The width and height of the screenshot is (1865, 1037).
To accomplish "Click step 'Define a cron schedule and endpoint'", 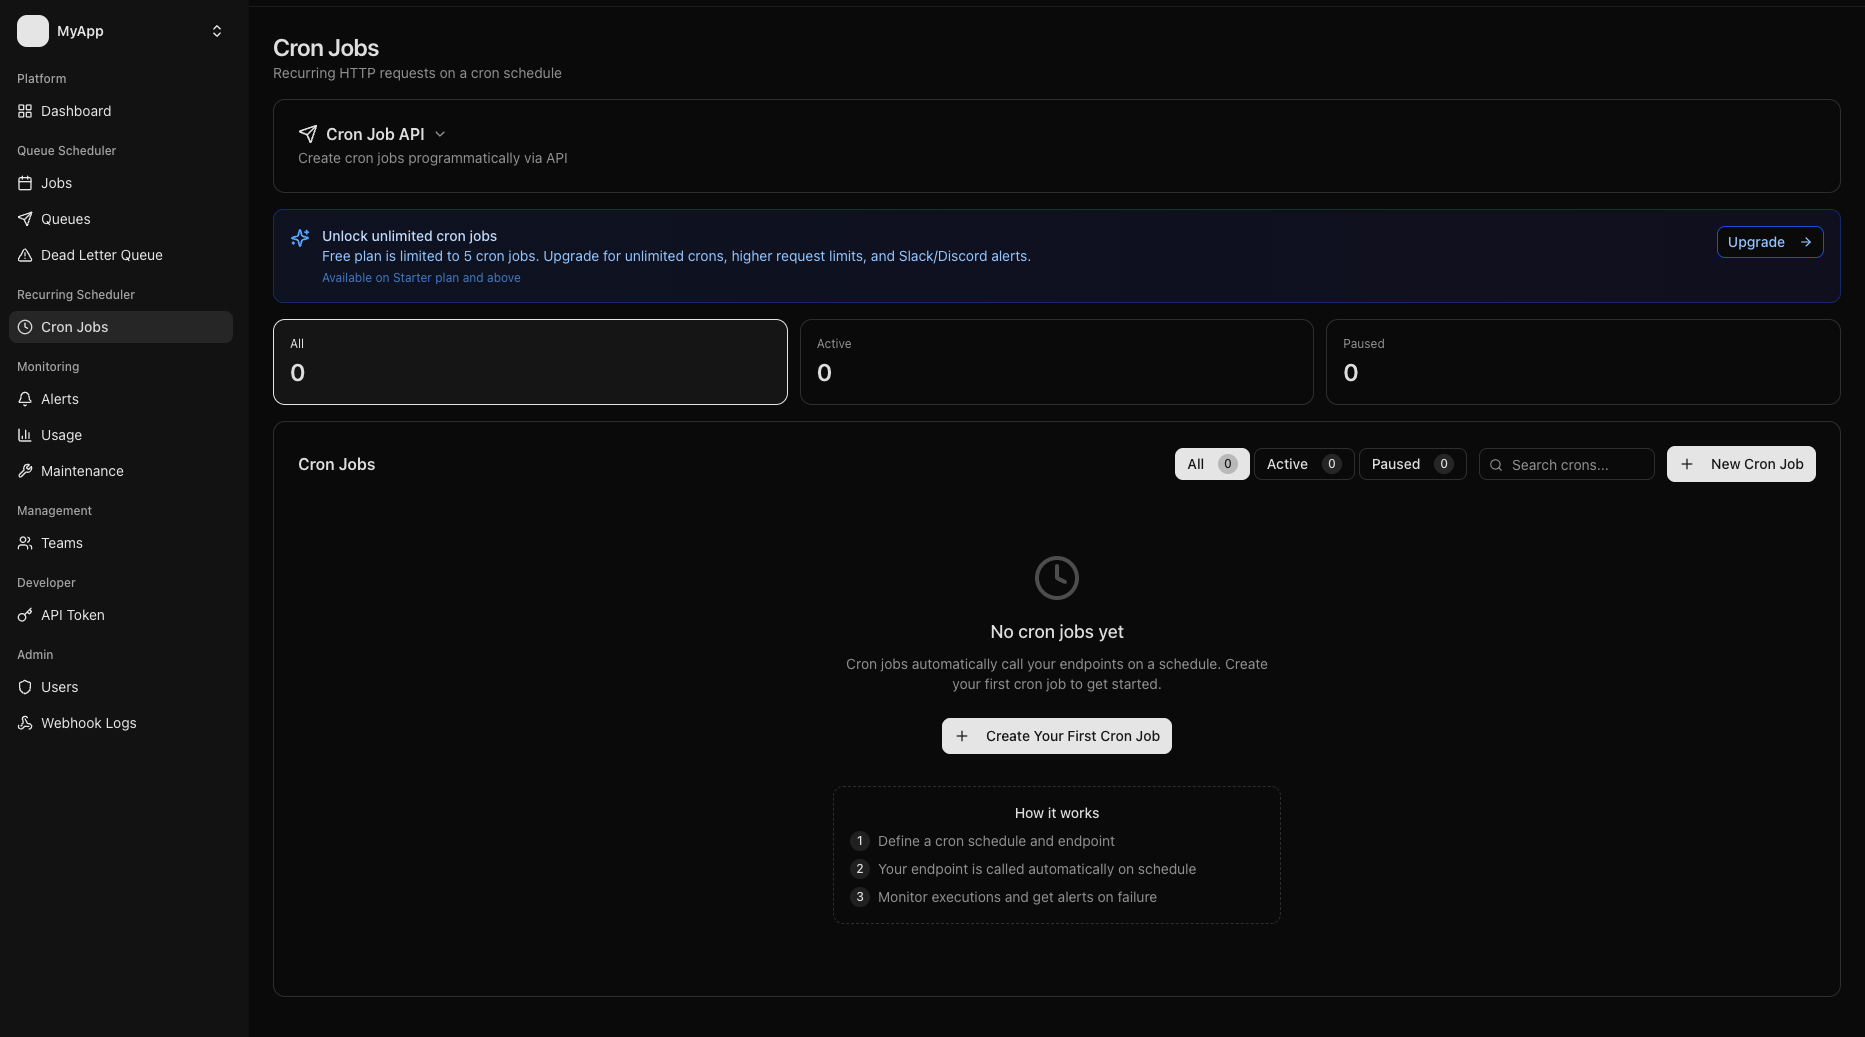I will (x=996, y=841).
